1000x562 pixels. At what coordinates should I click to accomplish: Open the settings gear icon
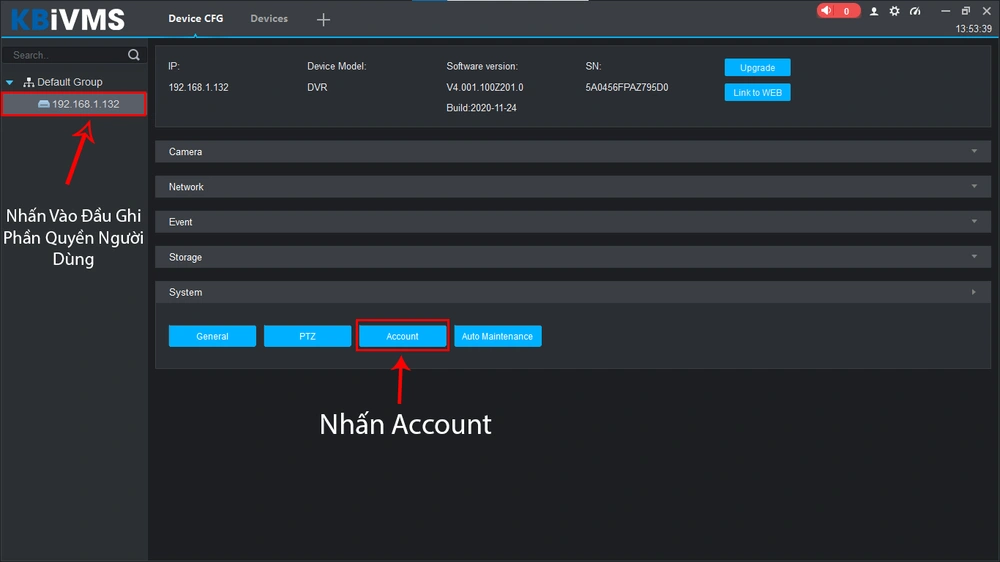click(894, 11)
